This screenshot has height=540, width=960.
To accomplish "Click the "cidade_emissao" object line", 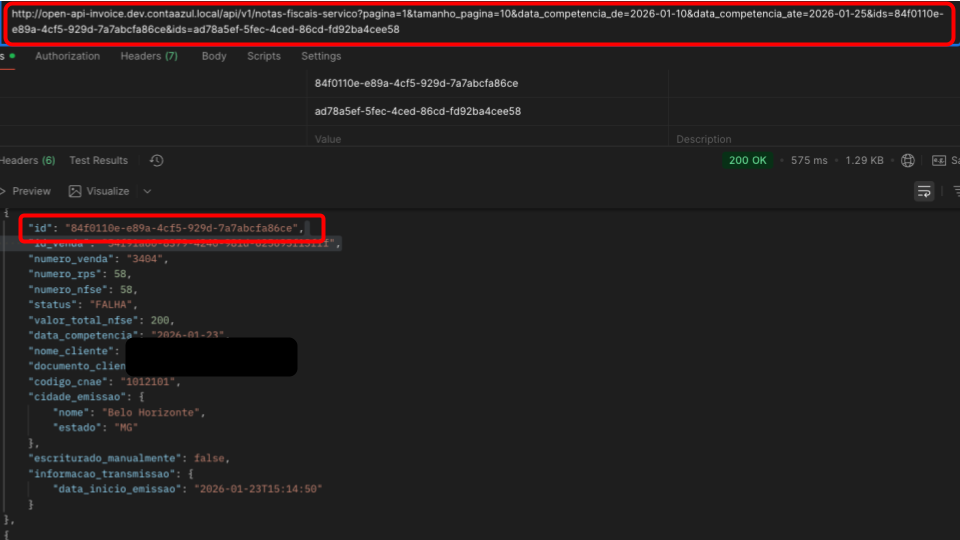I will [x=86, y=397].
